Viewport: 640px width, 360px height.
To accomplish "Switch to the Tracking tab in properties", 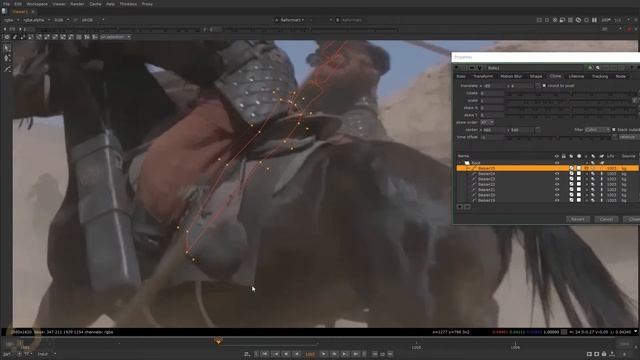I will coord(600,76).
